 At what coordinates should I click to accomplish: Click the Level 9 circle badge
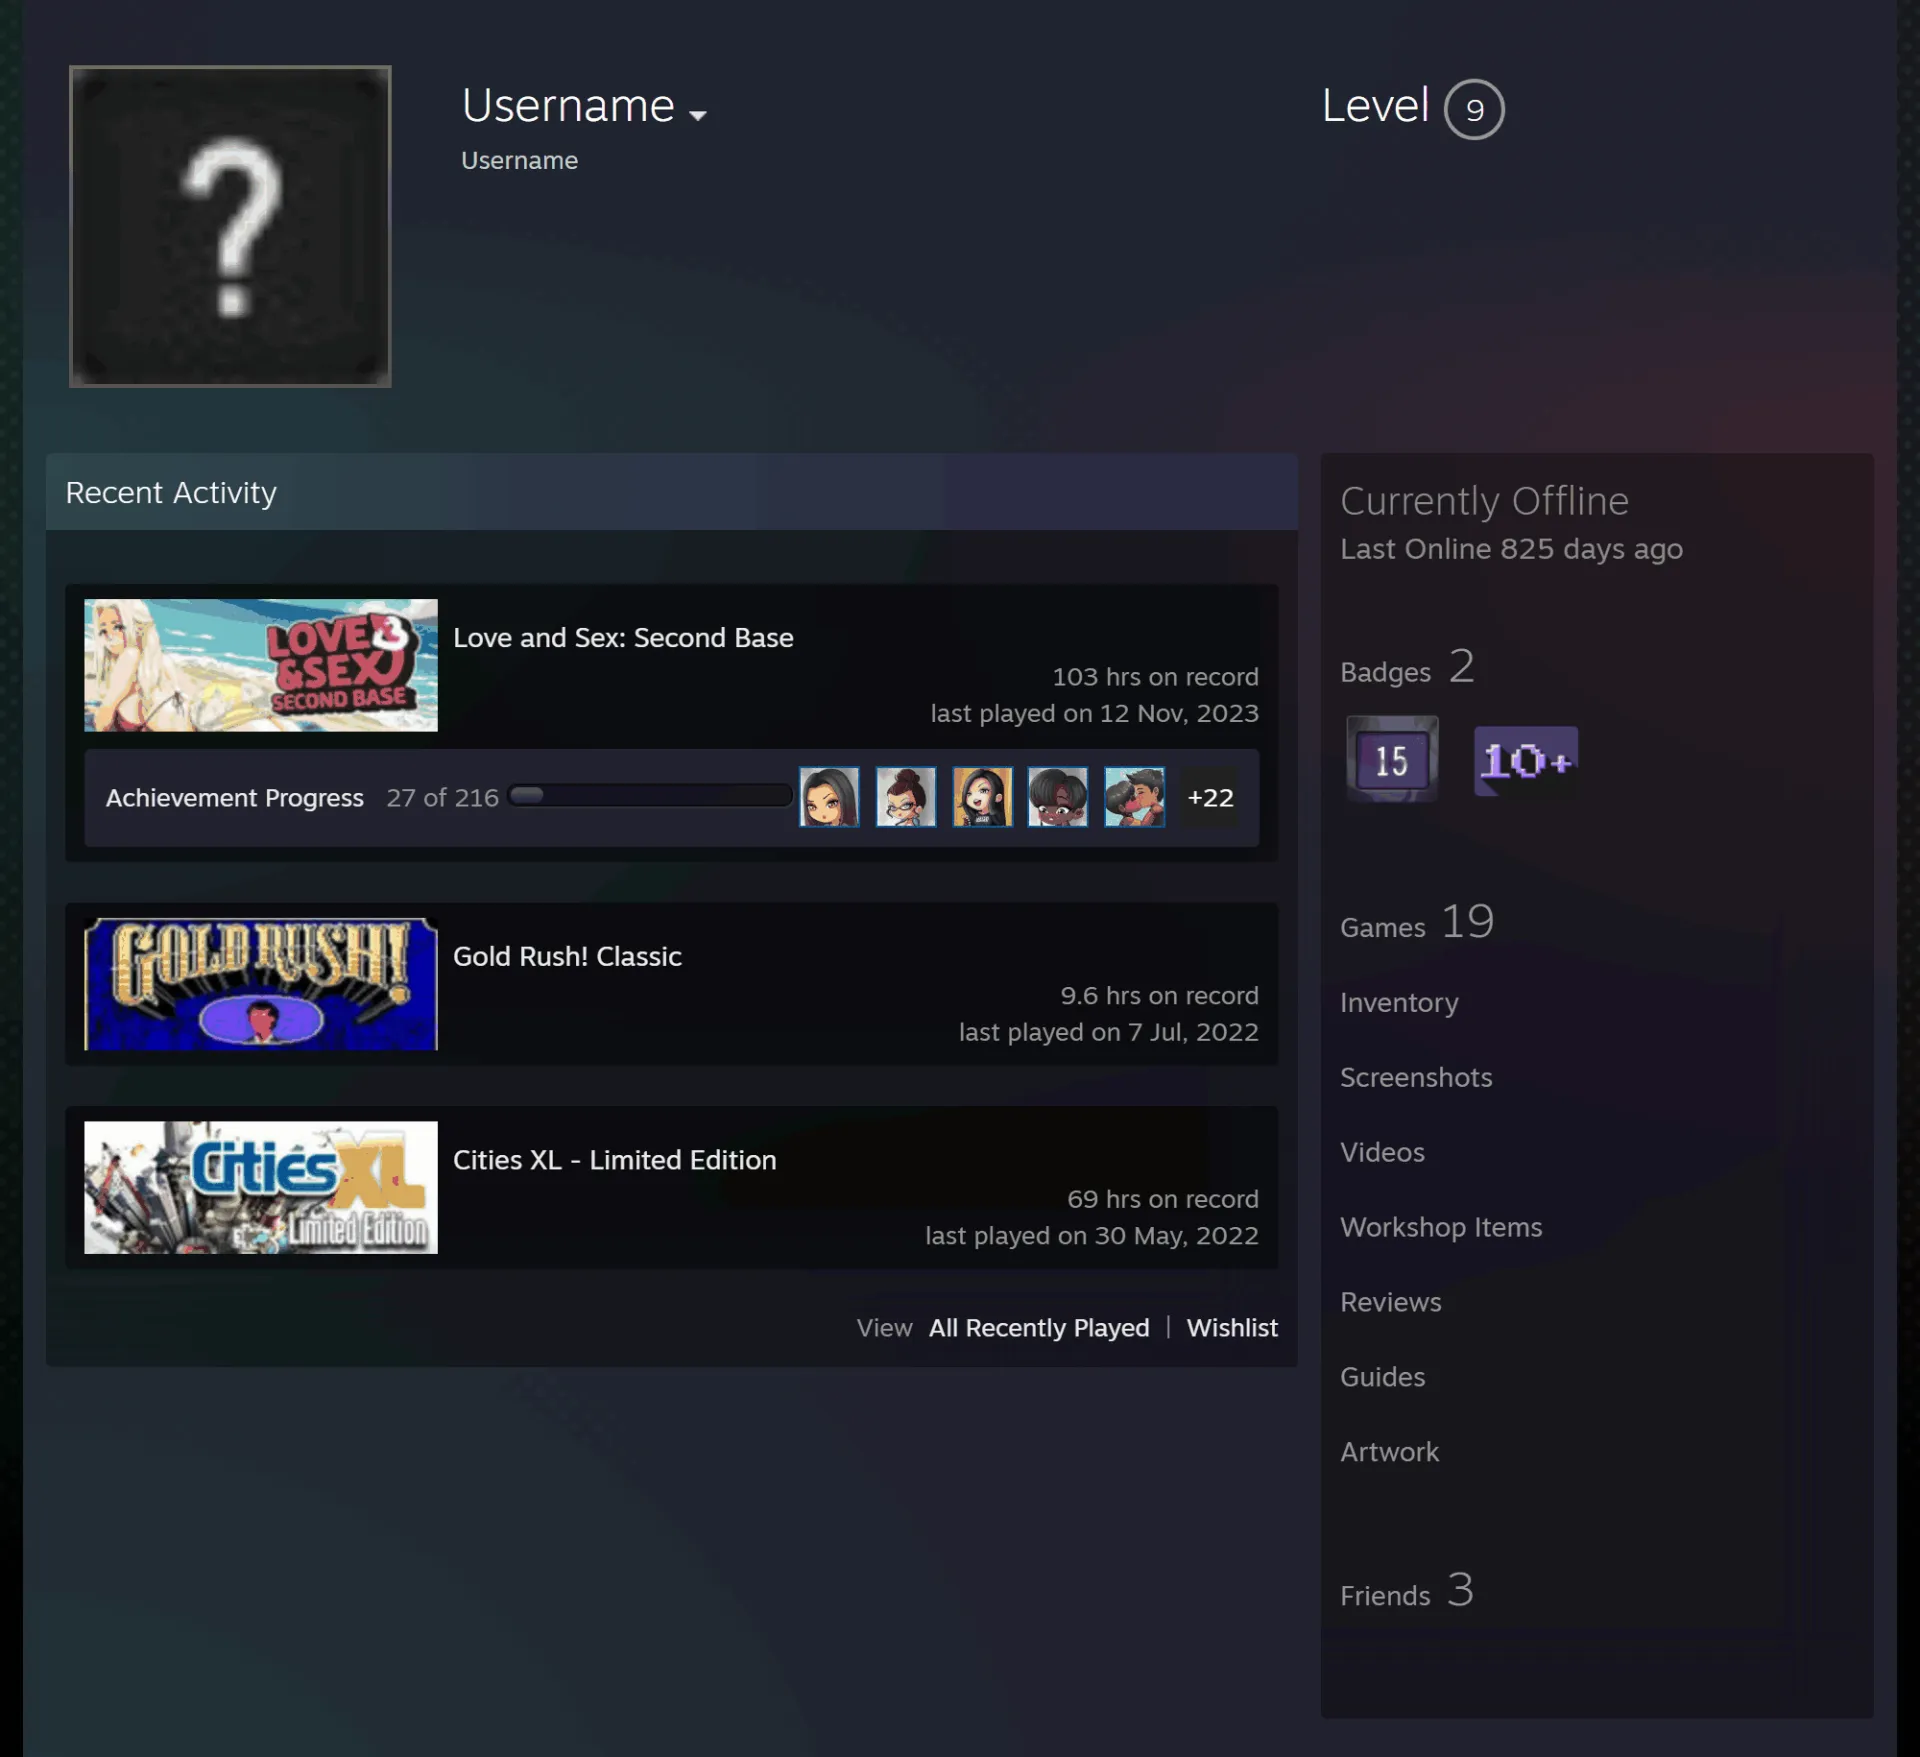pyautogui.click(x=1473, y=109)
